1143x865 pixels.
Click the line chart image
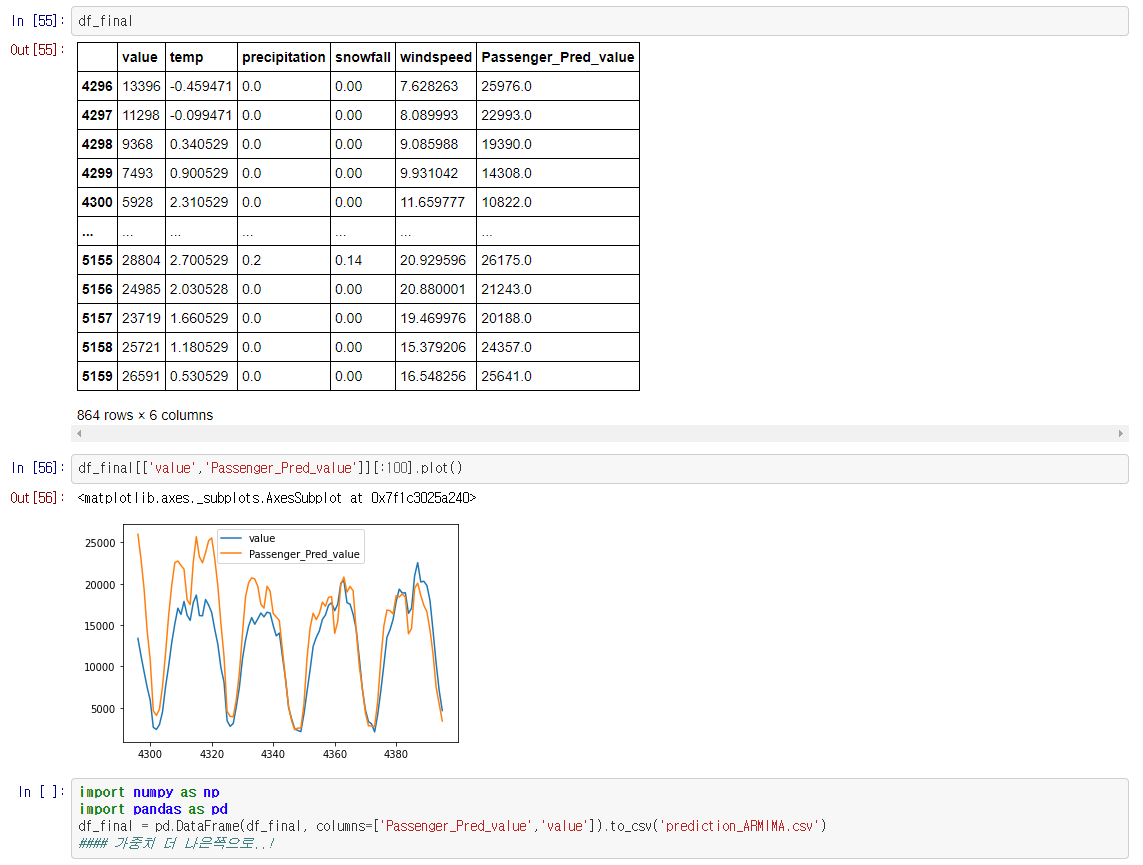tap(270, 641)
